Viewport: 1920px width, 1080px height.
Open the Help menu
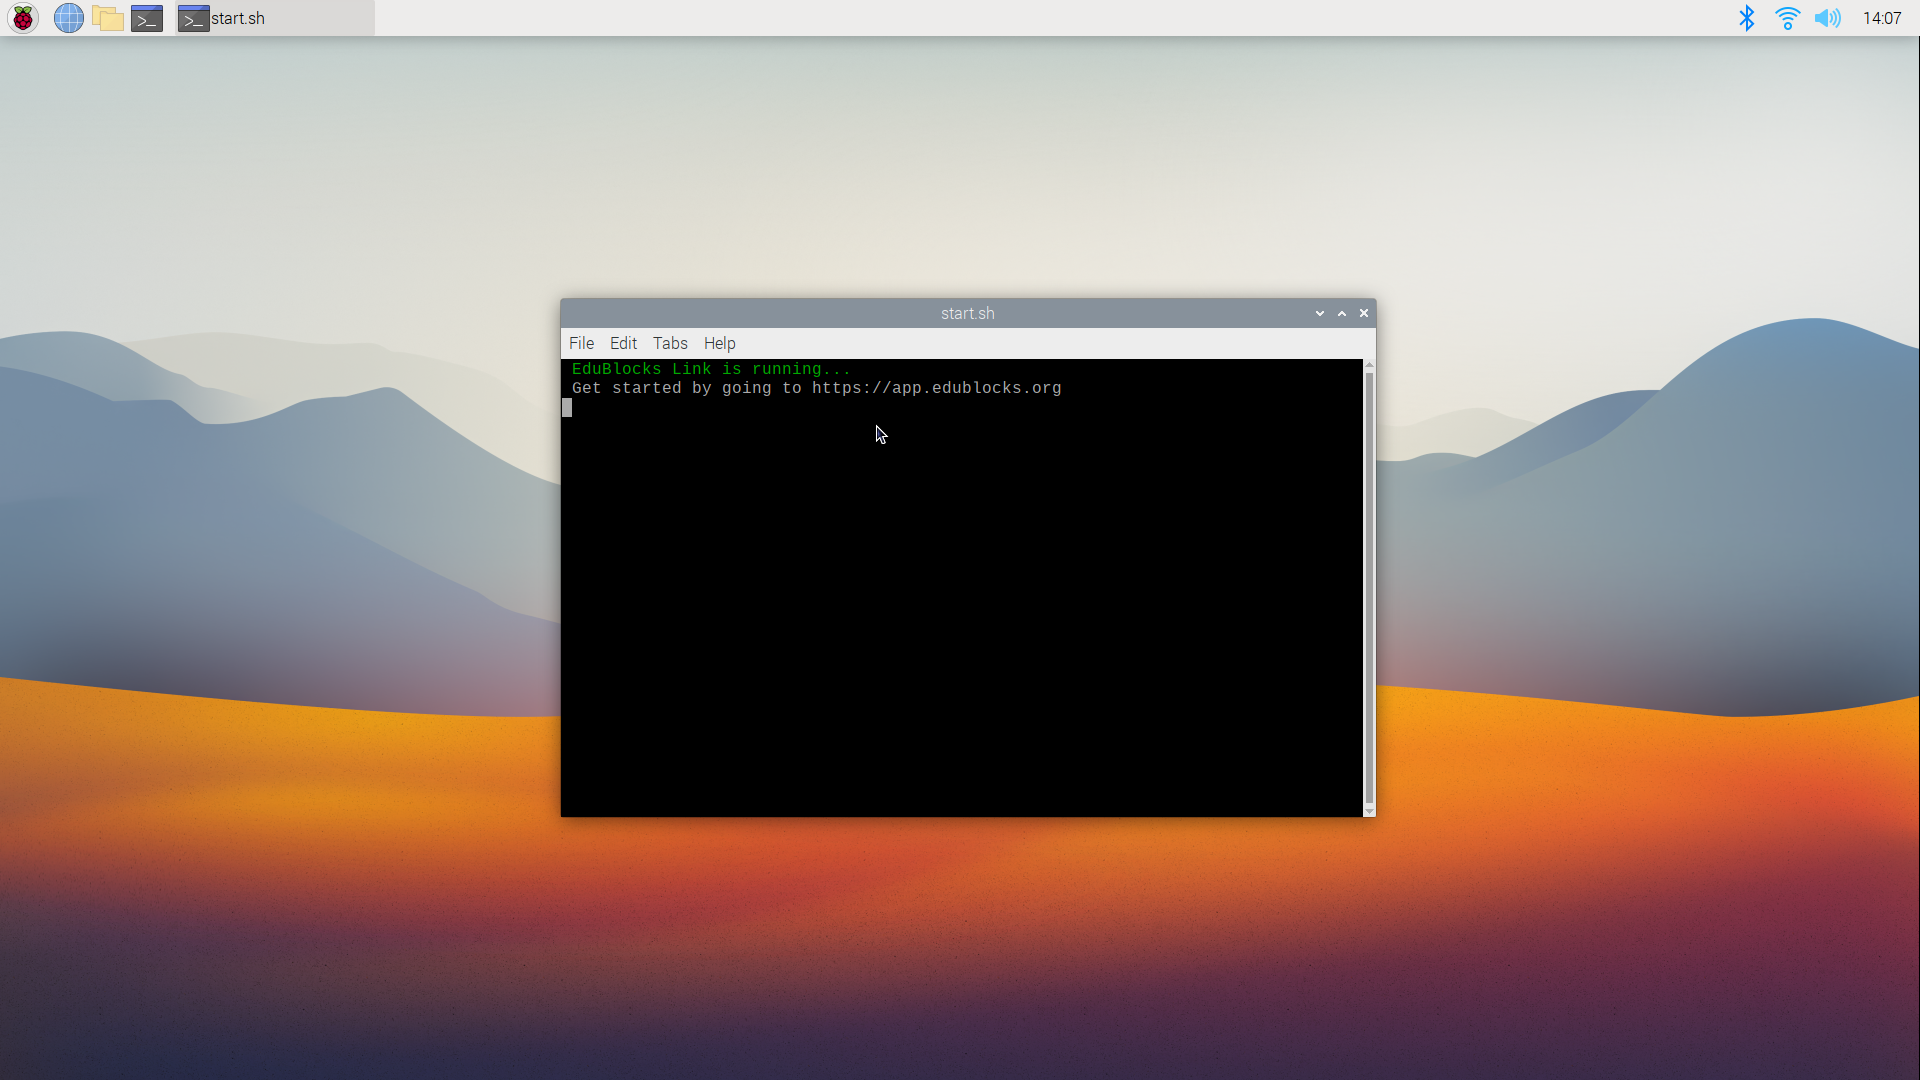coord(719,343)
